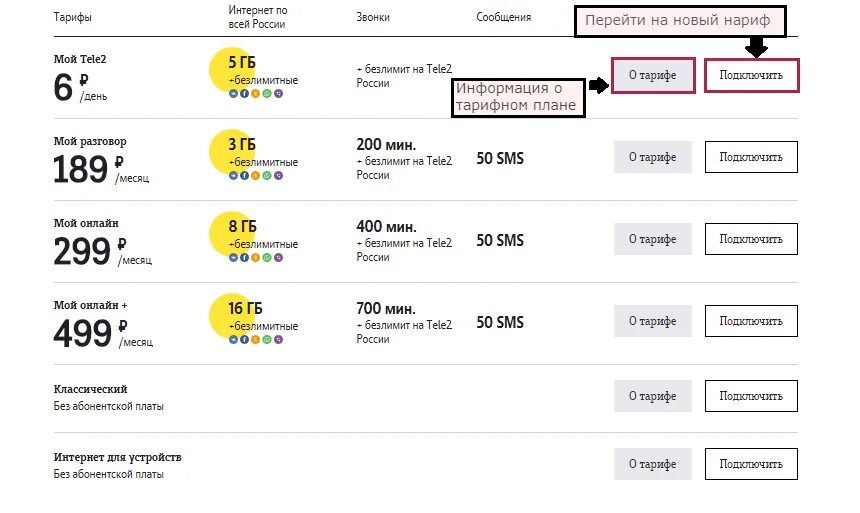Screen dimensions: 860x513
Task: Click the Facebook icon in Мой Tele2 row
Action: pos(245,94)
